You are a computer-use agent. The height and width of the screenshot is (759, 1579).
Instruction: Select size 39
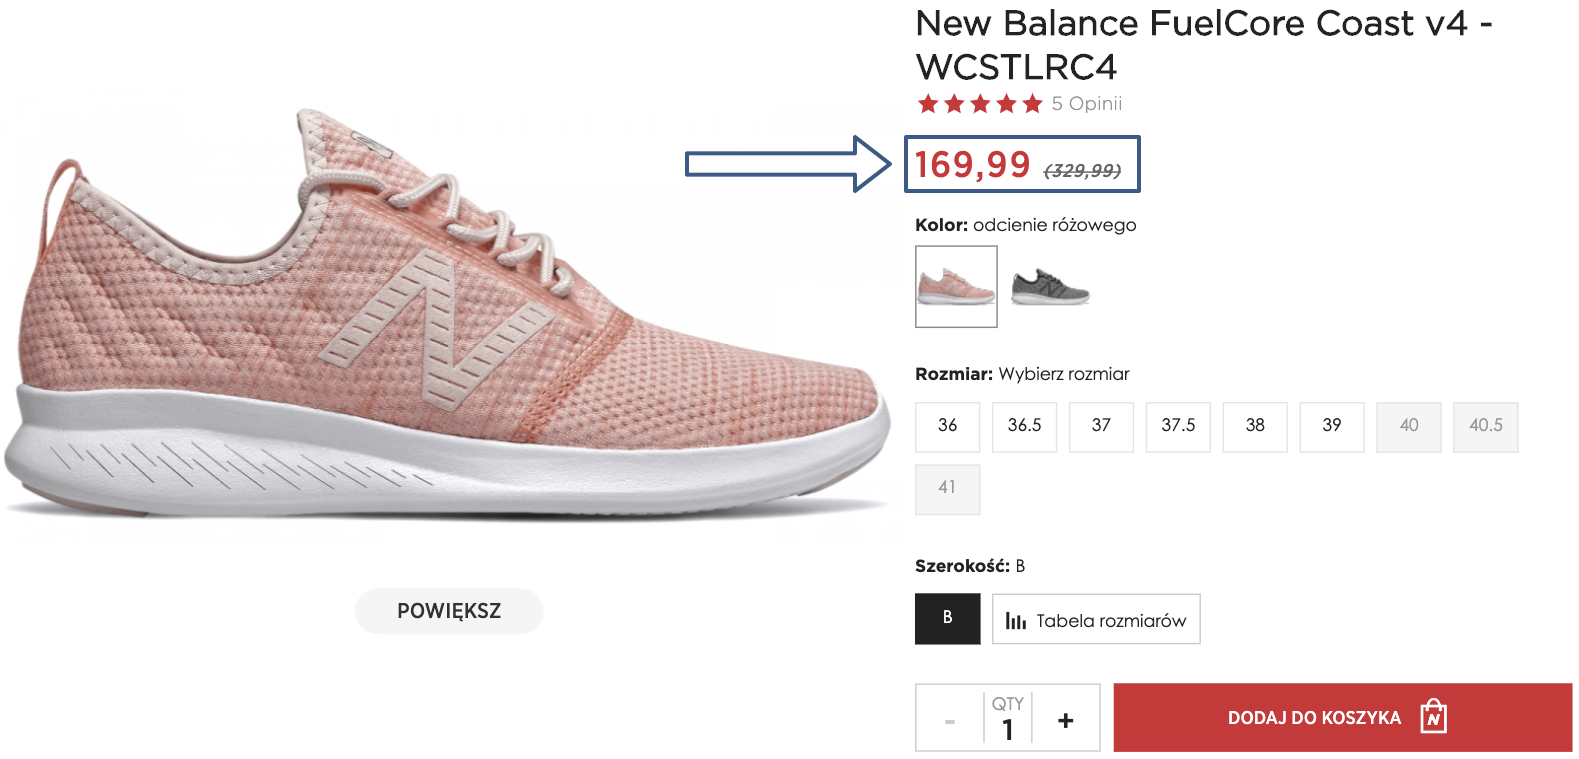[1332, 426]
